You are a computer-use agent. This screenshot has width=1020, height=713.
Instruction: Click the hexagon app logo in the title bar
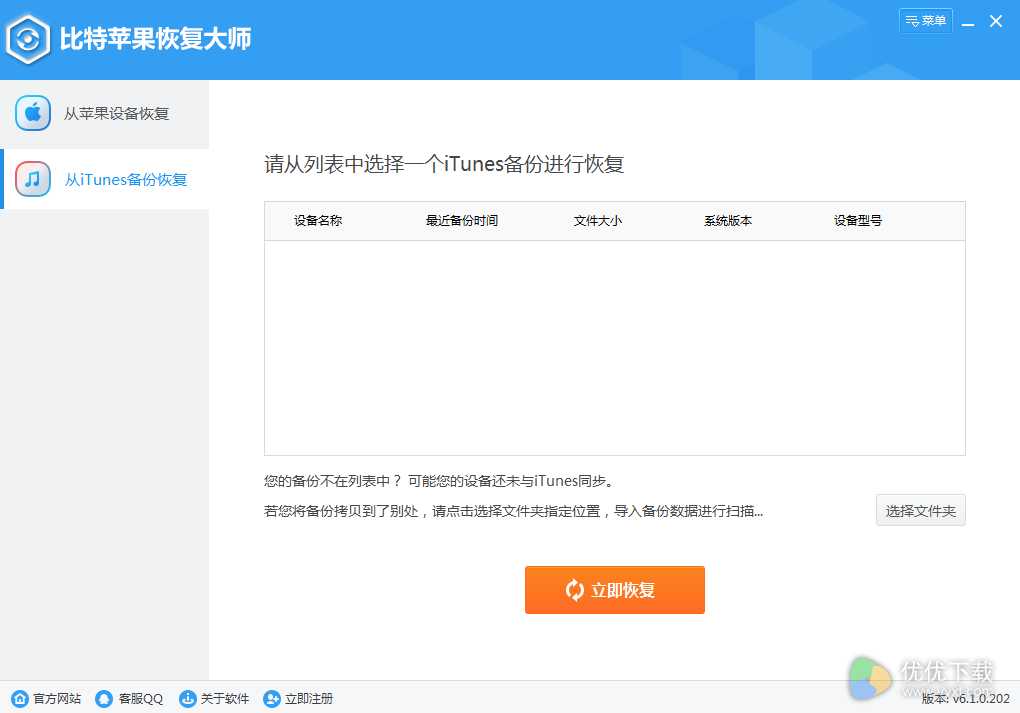click(27, 40)
